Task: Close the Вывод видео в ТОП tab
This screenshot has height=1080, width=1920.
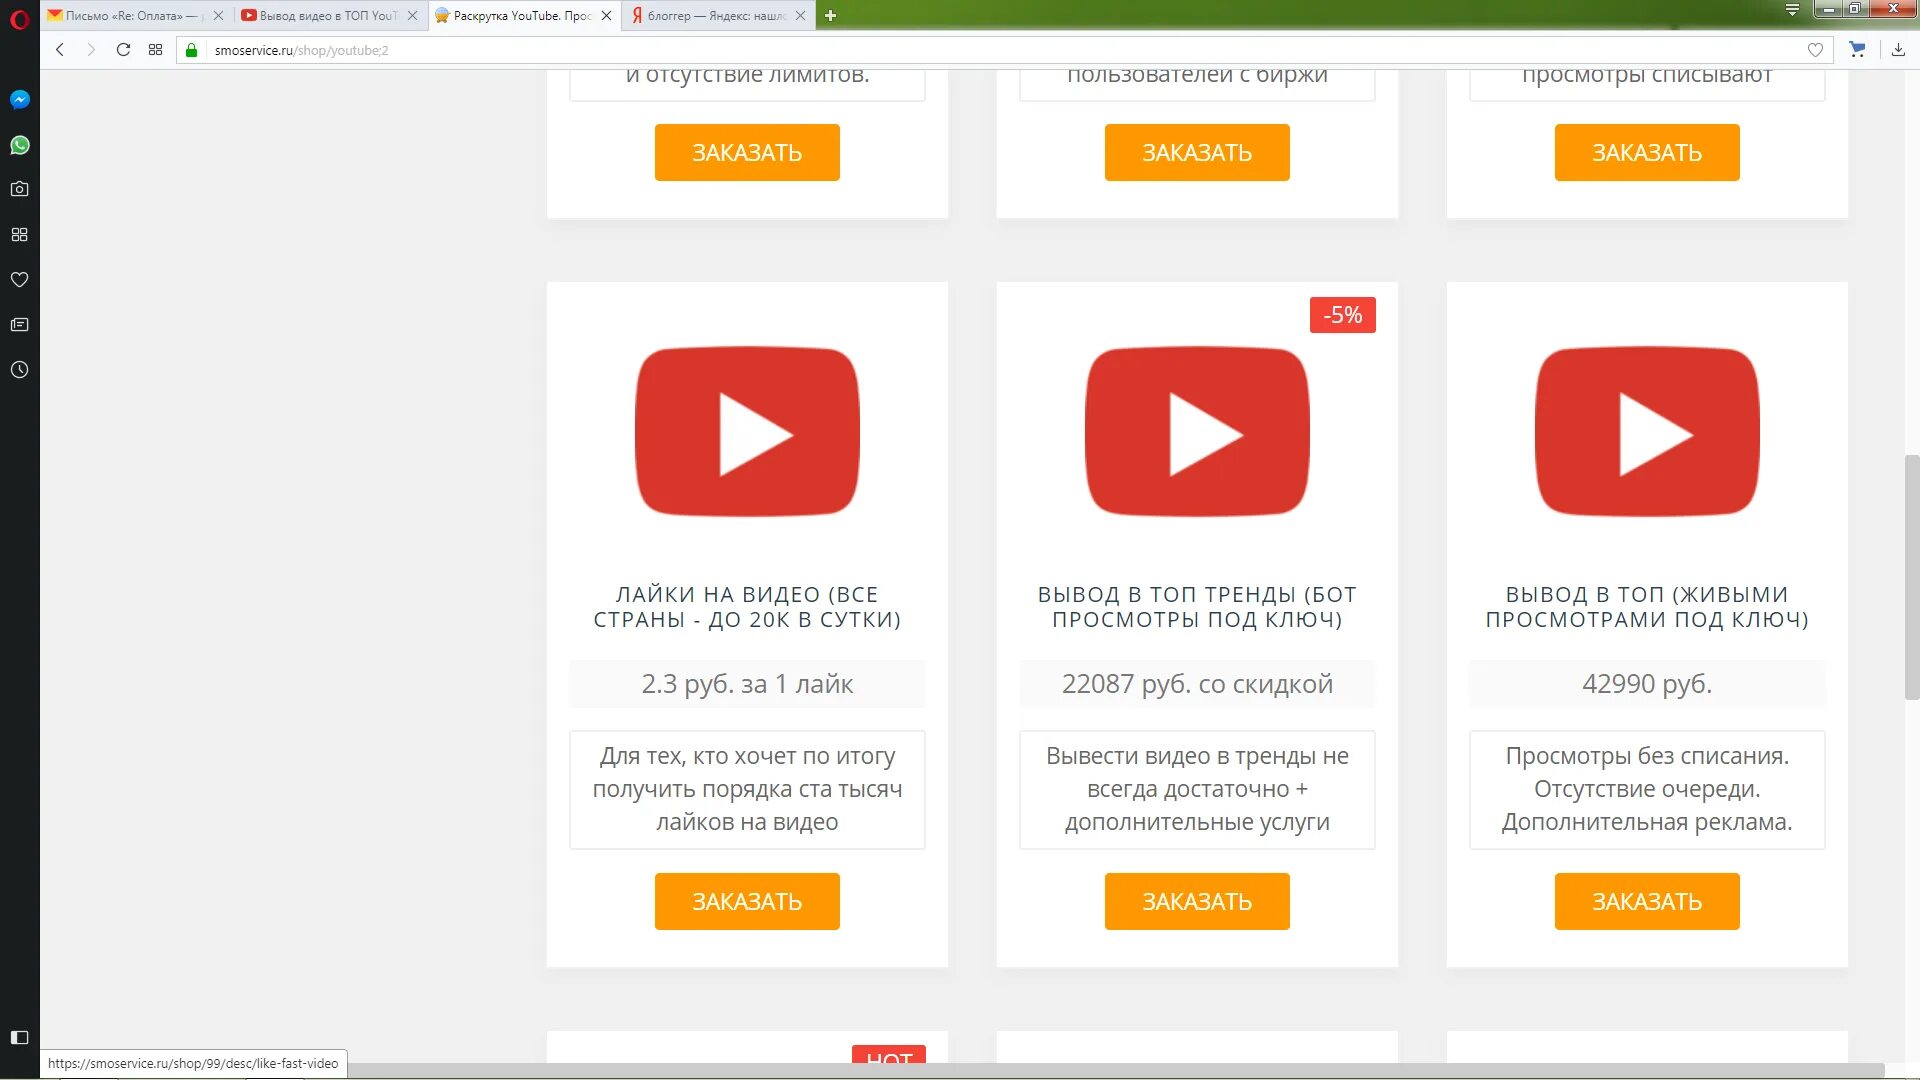Action: 412,15
